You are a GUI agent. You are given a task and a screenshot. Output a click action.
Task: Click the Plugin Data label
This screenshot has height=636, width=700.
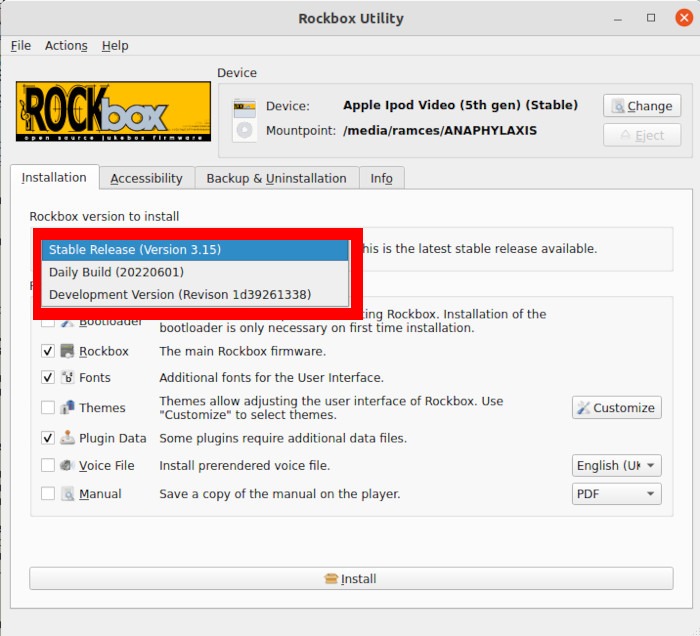coord(112,438)
